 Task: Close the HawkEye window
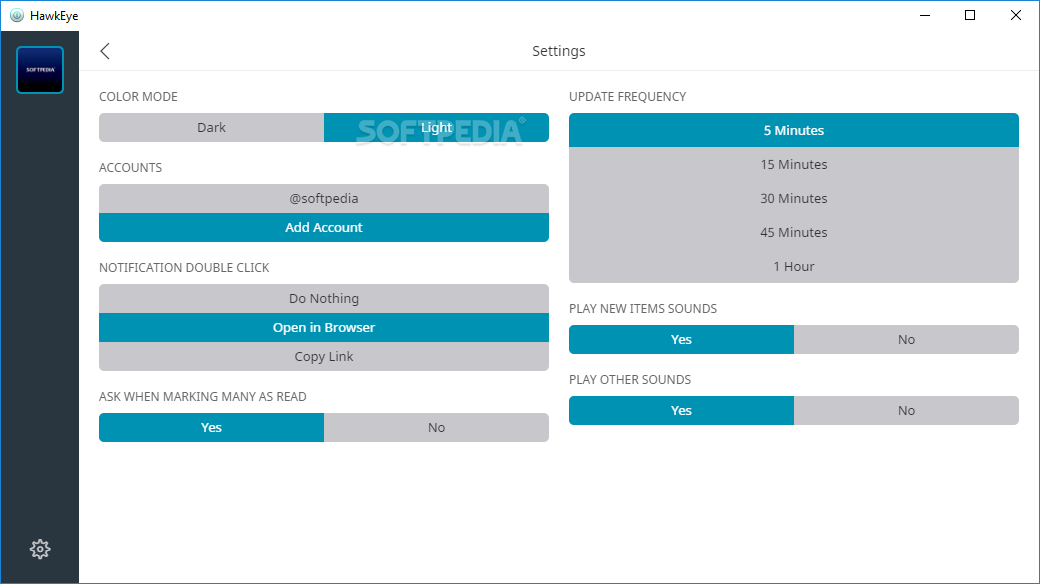(x=1015, y=15)
